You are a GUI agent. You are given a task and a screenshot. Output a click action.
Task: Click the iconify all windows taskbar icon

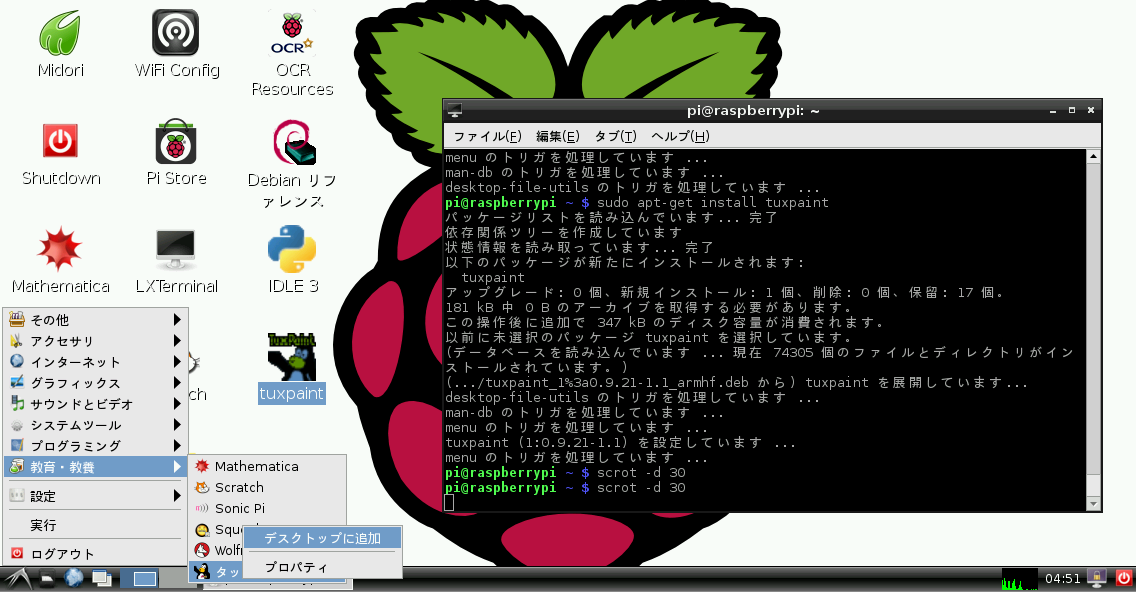[x=101, y=578]
